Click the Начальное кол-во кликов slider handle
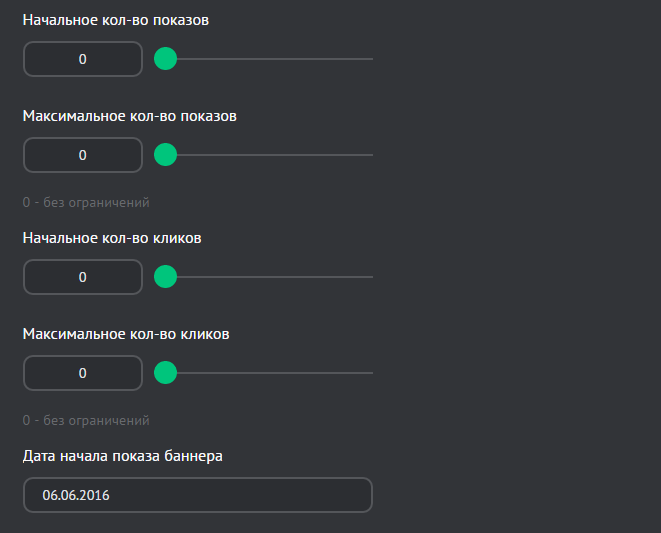This screenshot has width=661, height=533. 166,277
